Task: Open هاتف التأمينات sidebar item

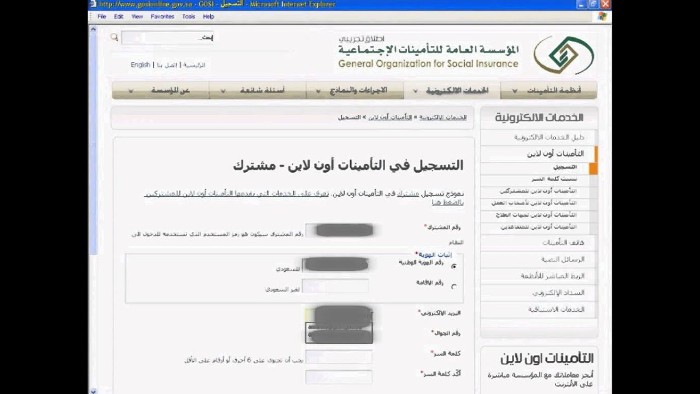Action: (563, 243)
